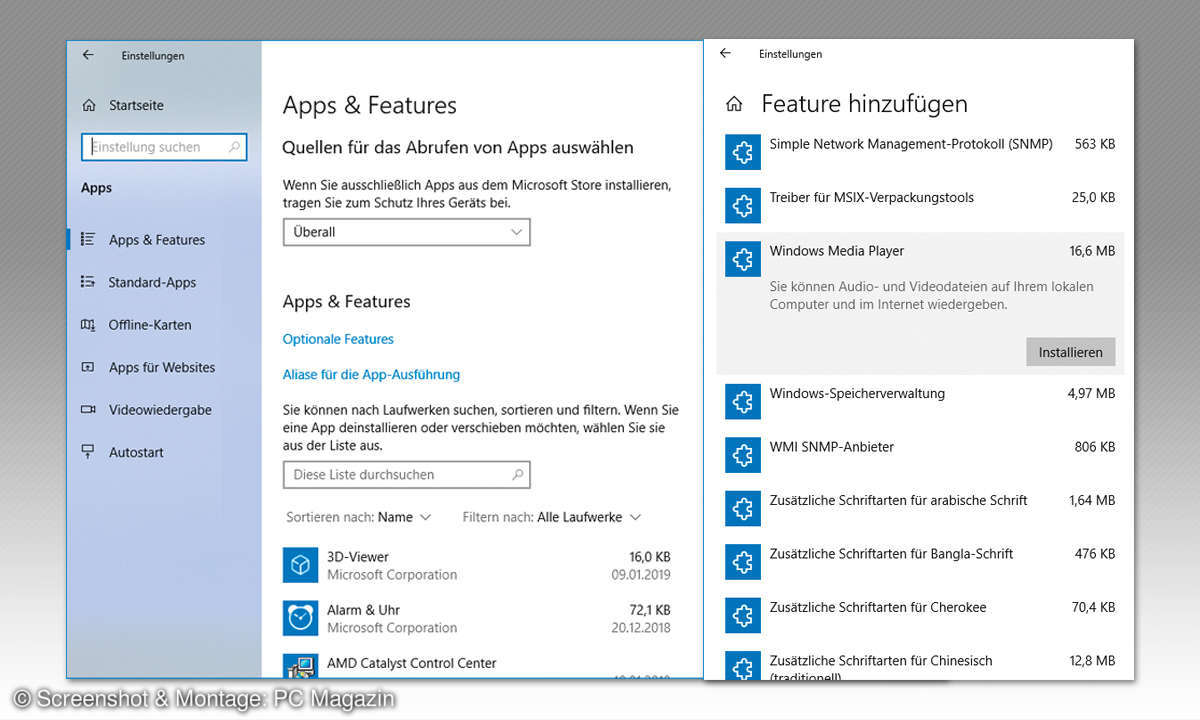Select Videowiedergabe camera icon
The width and height of the screenshot is (1200, 720).
(x=88, y=410)
